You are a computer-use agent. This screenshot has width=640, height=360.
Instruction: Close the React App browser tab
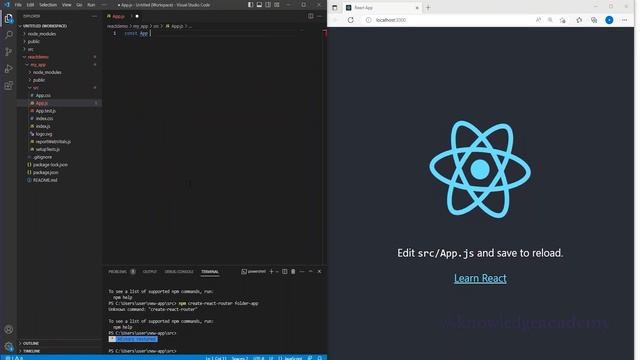[417, 8]
